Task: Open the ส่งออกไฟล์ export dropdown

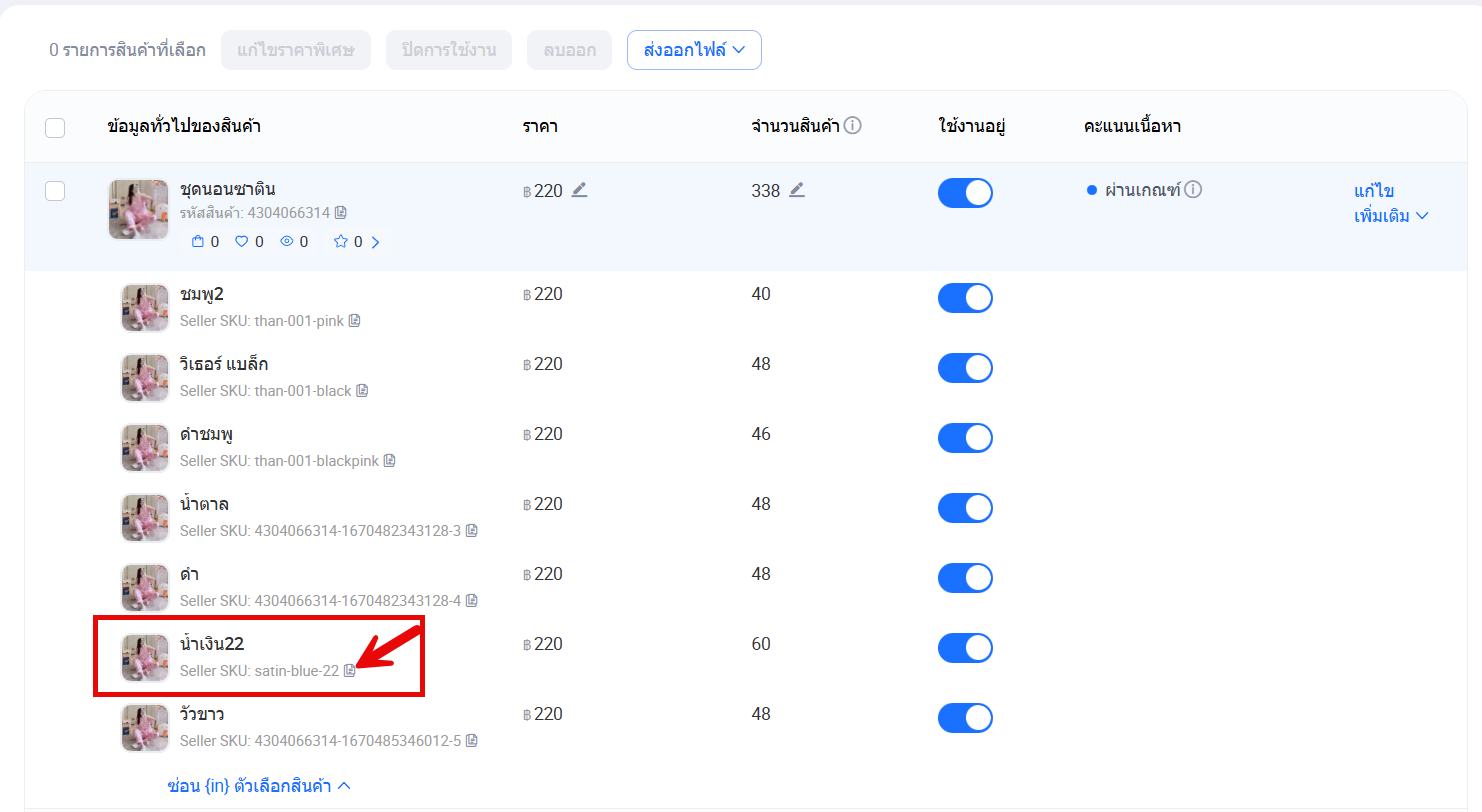Action: pyautogui.click(x=694, y=50)
